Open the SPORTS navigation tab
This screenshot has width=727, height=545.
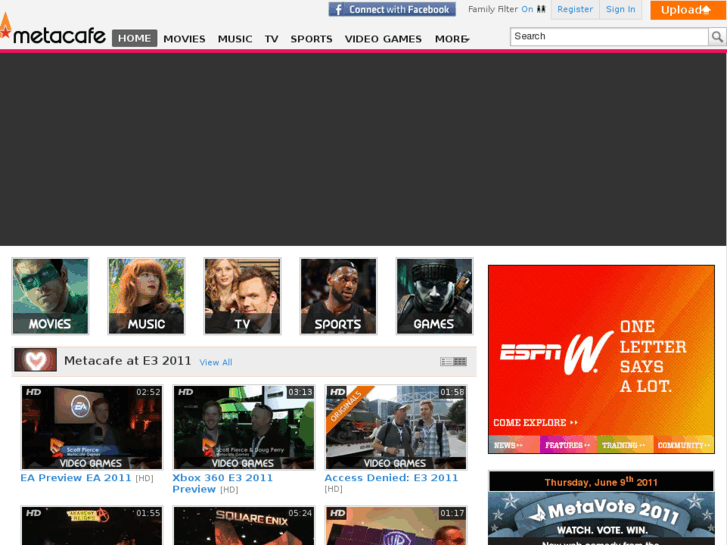click(x=311, y=39)
